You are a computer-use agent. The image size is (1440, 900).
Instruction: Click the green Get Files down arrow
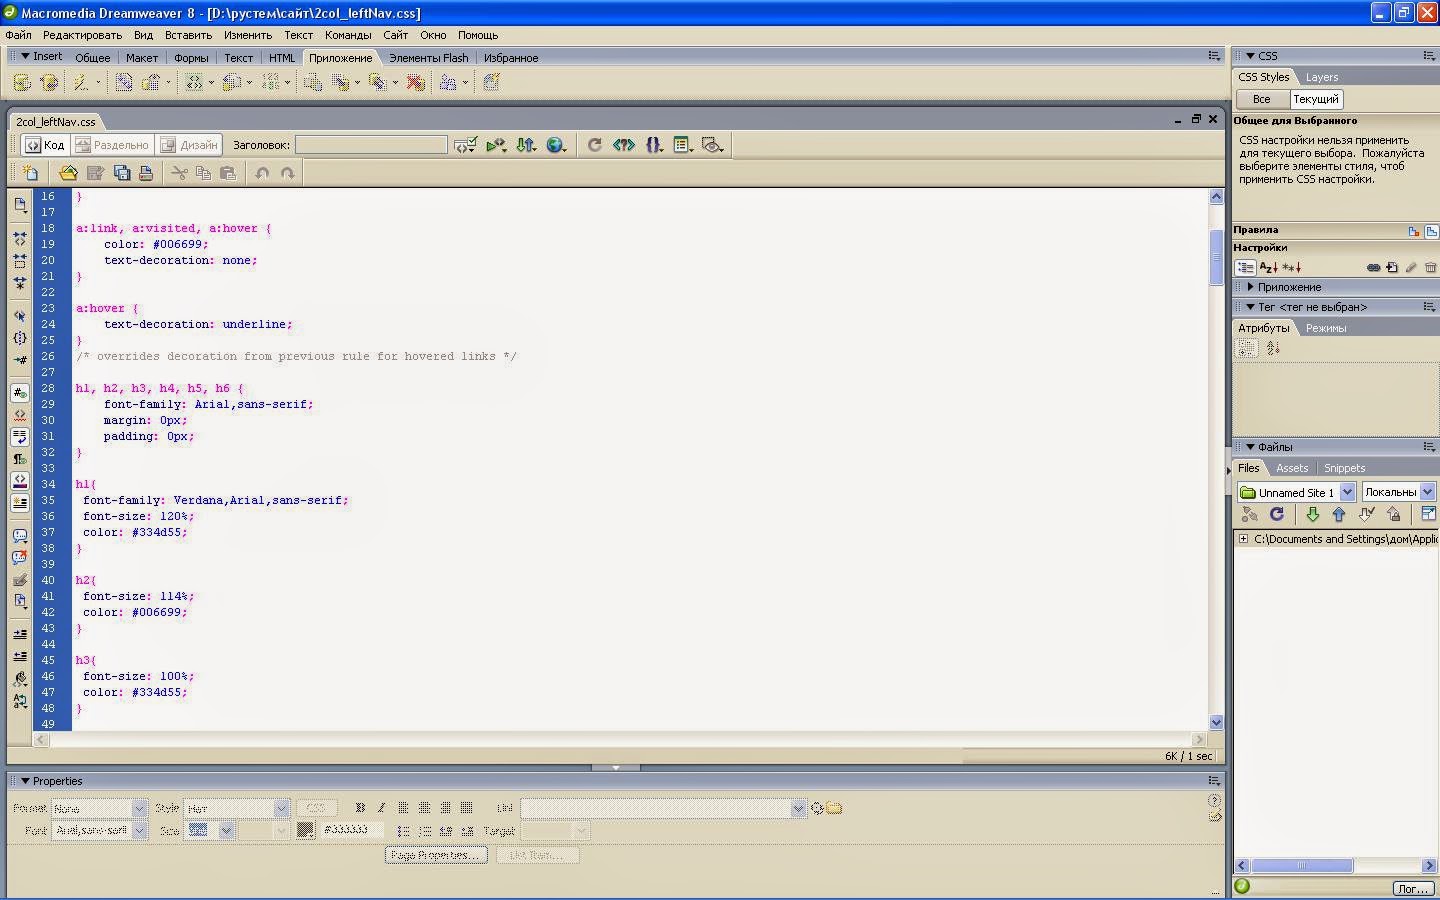[x=1313, y=514]
